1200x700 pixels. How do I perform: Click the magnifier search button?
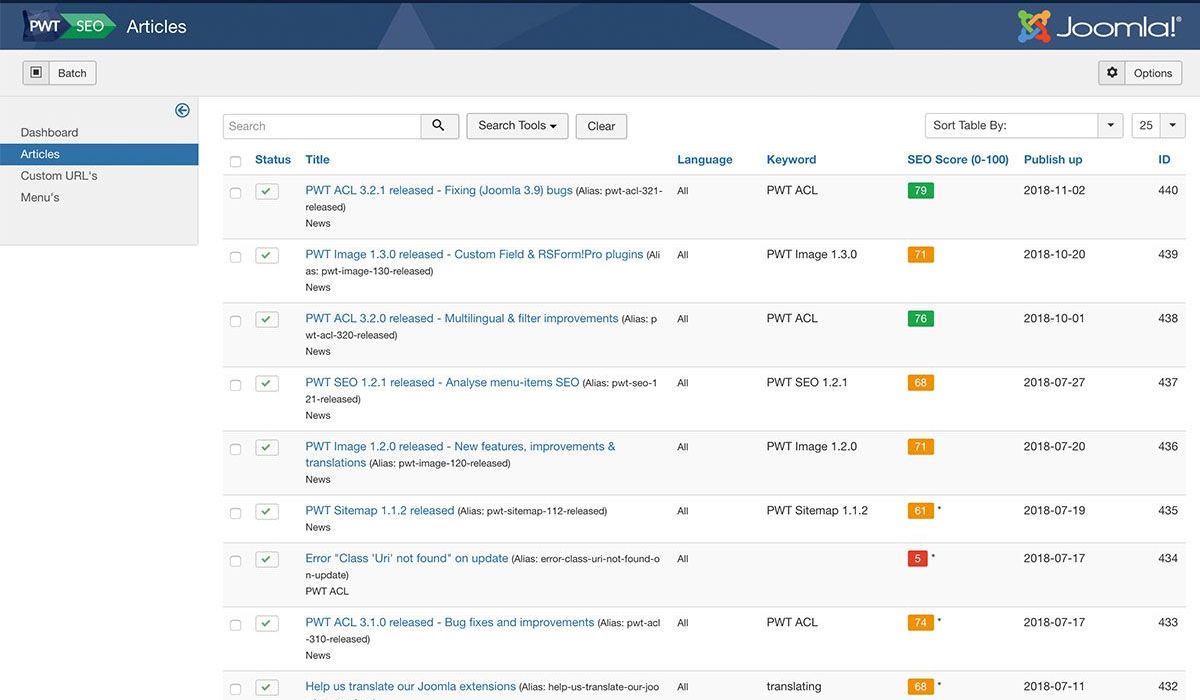click(x=439, y=126)
